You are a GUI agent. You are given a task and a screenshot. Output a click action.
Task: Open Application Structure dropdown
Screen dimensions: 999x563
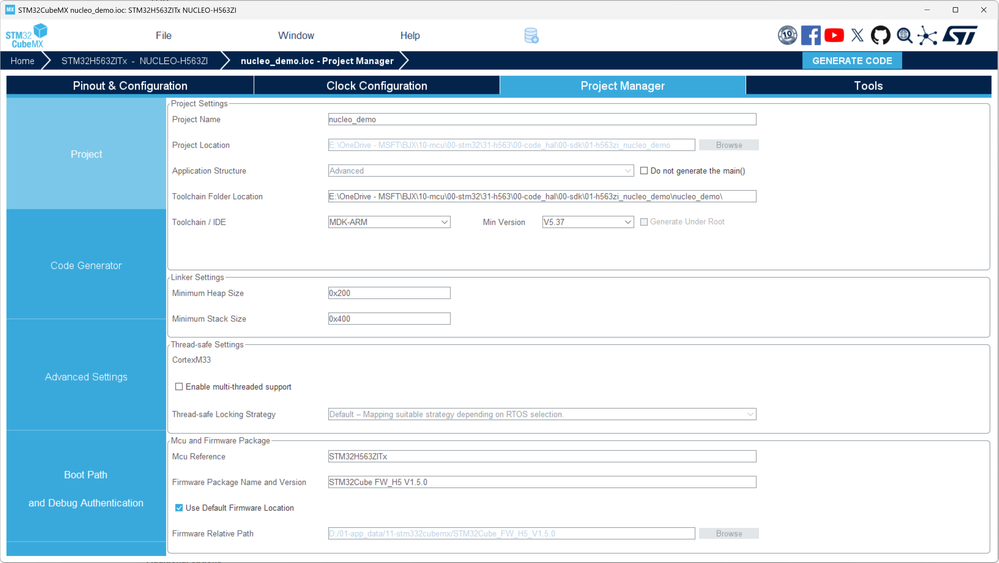tap(481, 171)
